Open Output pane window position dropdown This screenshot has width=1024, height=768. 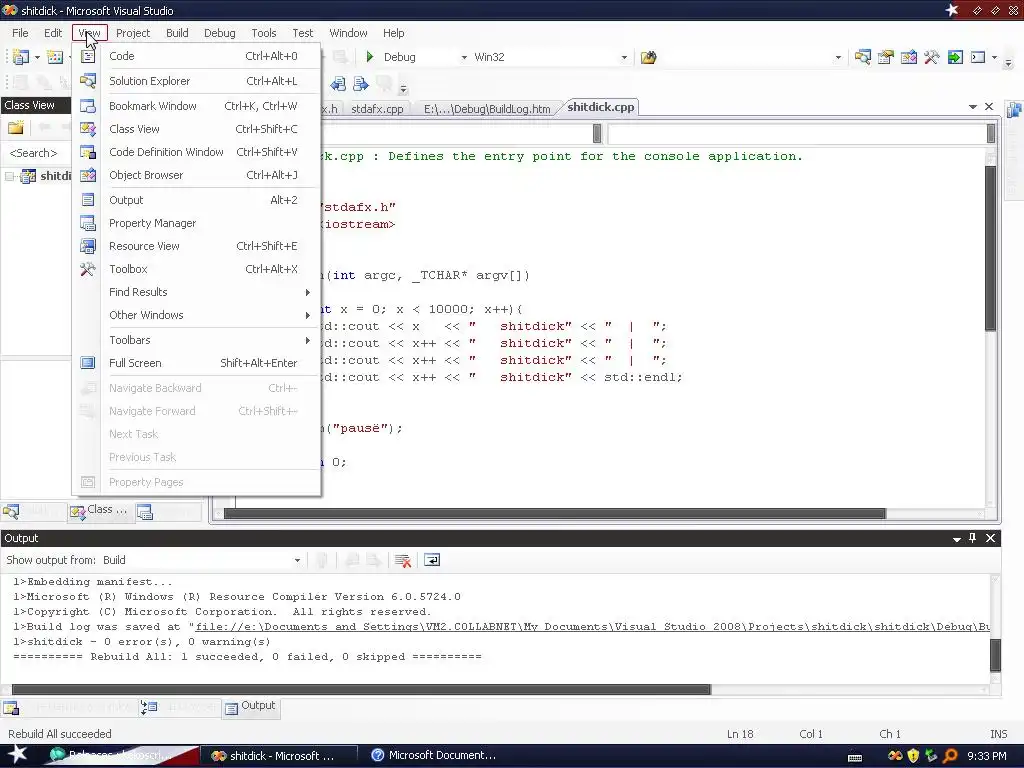[957, 539]
